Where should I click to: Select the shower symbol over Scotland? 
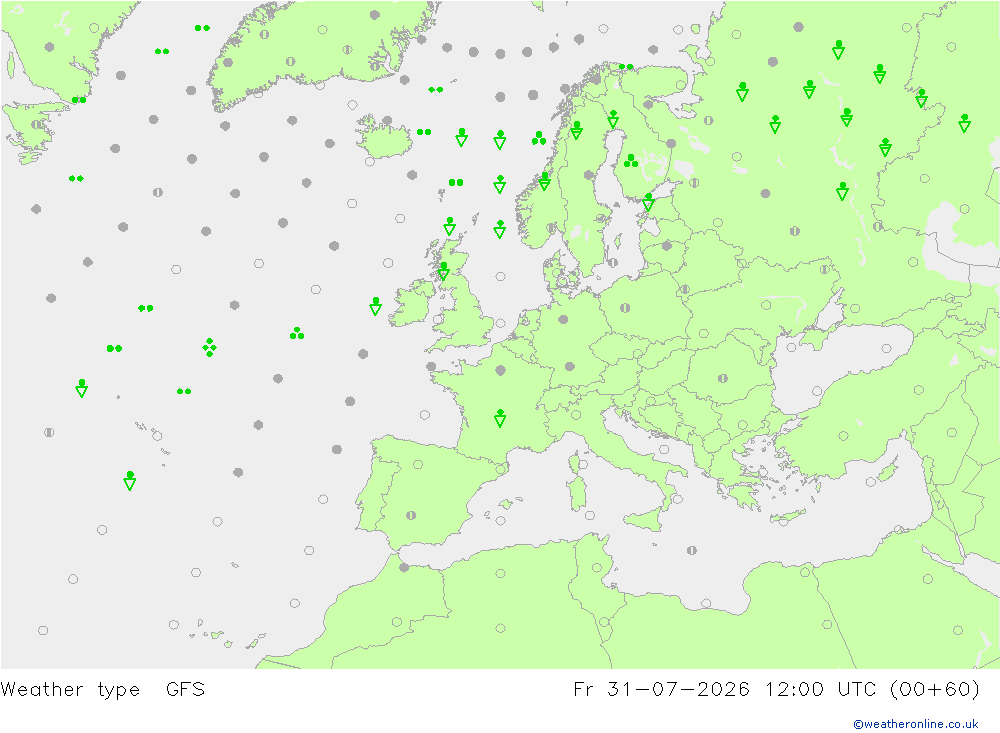pyautogui.click(x=444, y=271)
